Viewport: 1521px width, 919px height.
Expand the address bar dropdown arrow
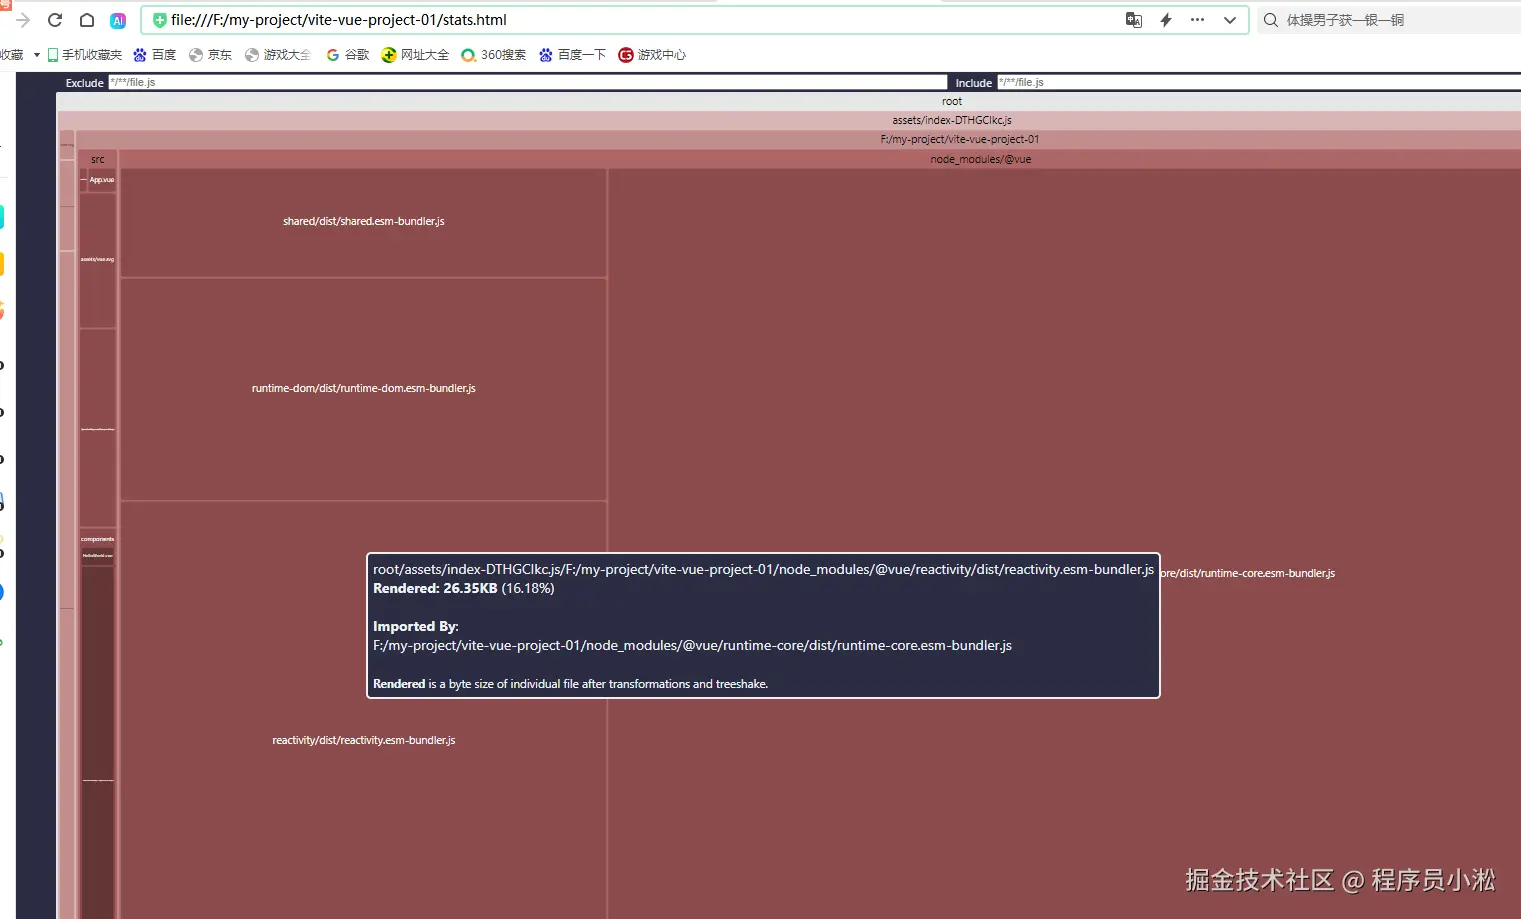pos(1230,20)
